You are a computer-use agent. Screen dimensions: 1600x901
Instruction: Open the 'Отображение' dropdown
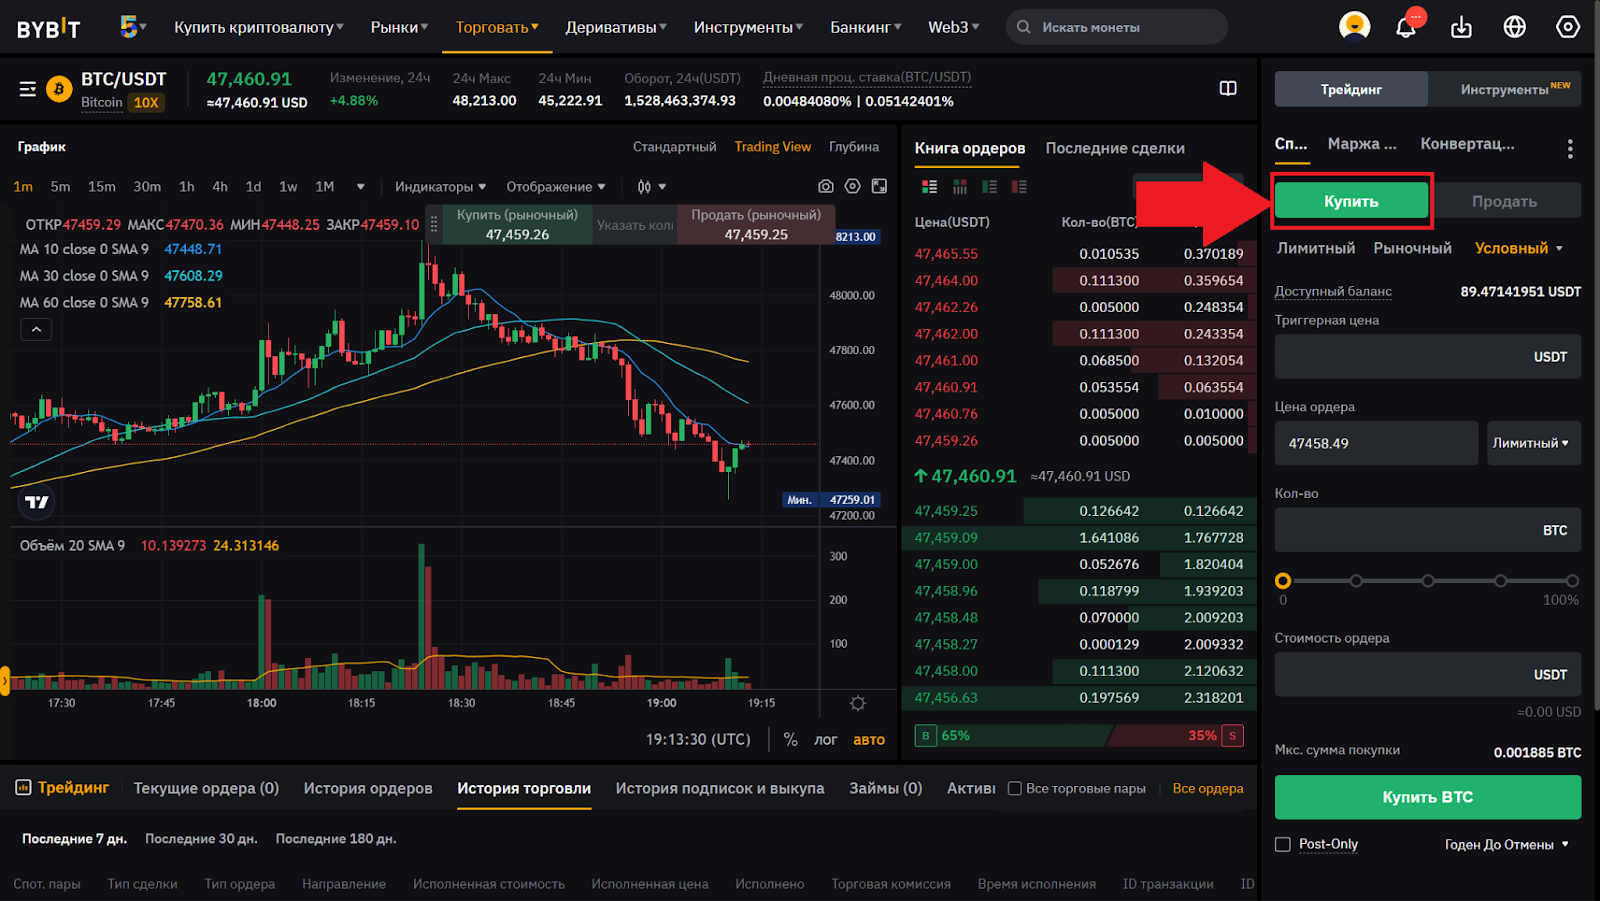556,187
